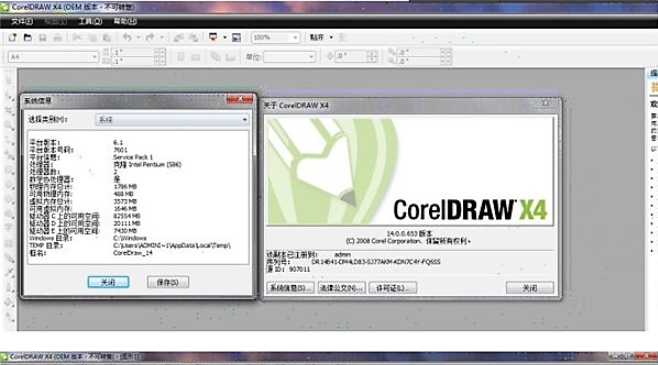658x365 pixels.
Task: Click the Save disk icon
Action: (42, 38)
